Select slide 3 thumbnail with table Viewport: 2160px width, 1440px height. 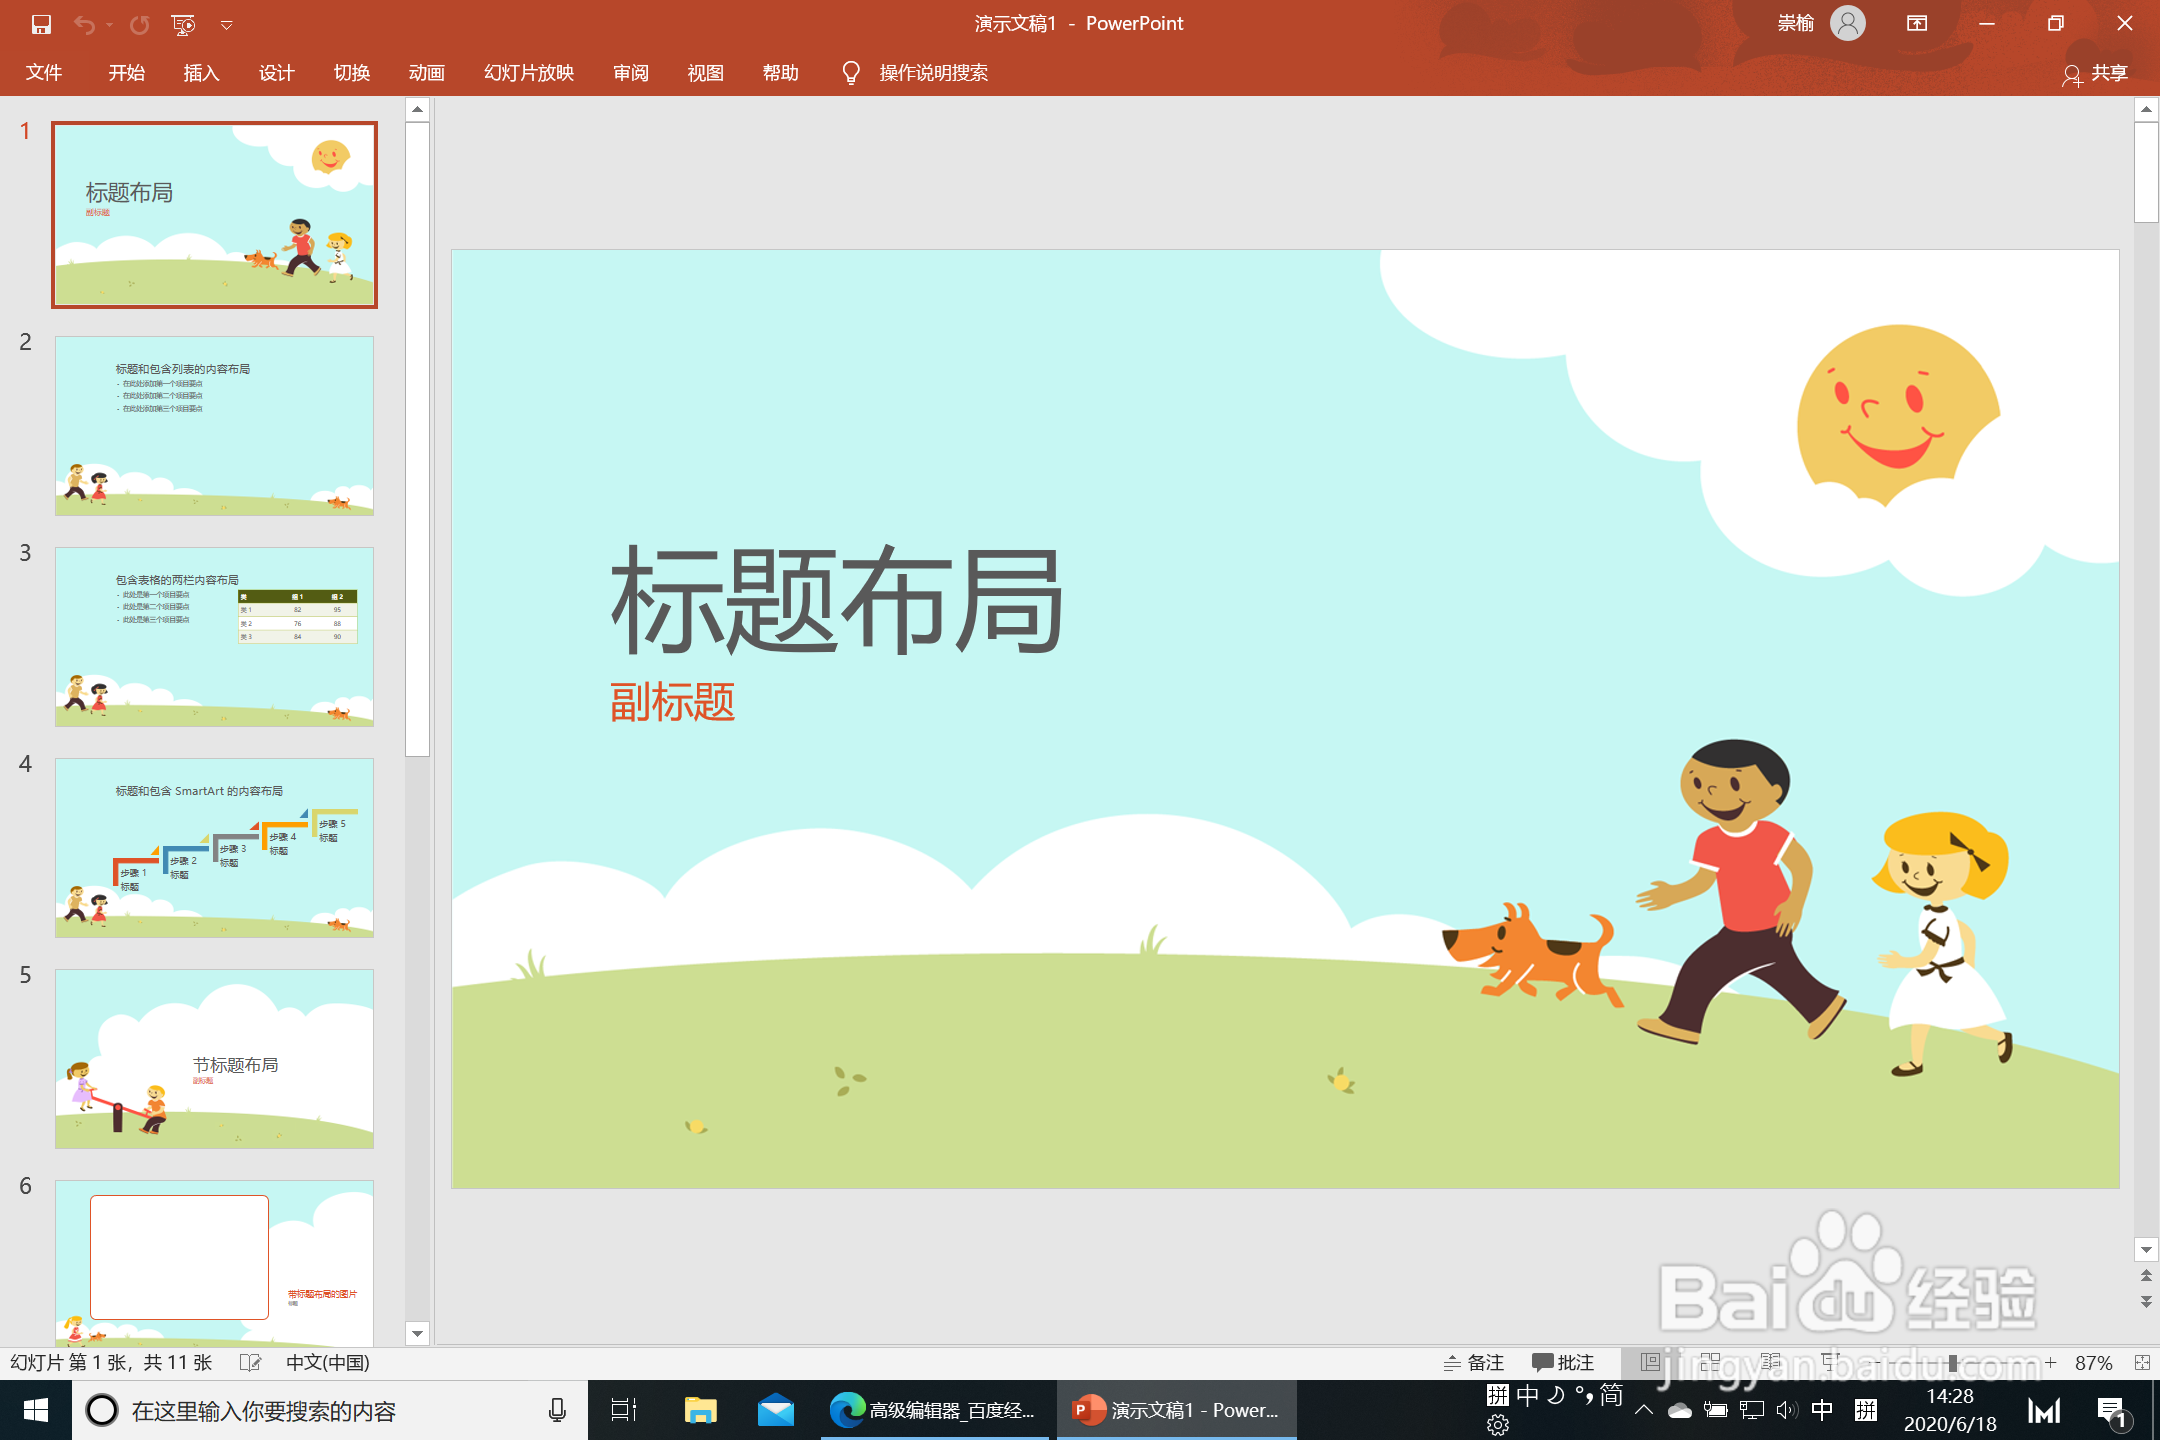pos(215,637)
